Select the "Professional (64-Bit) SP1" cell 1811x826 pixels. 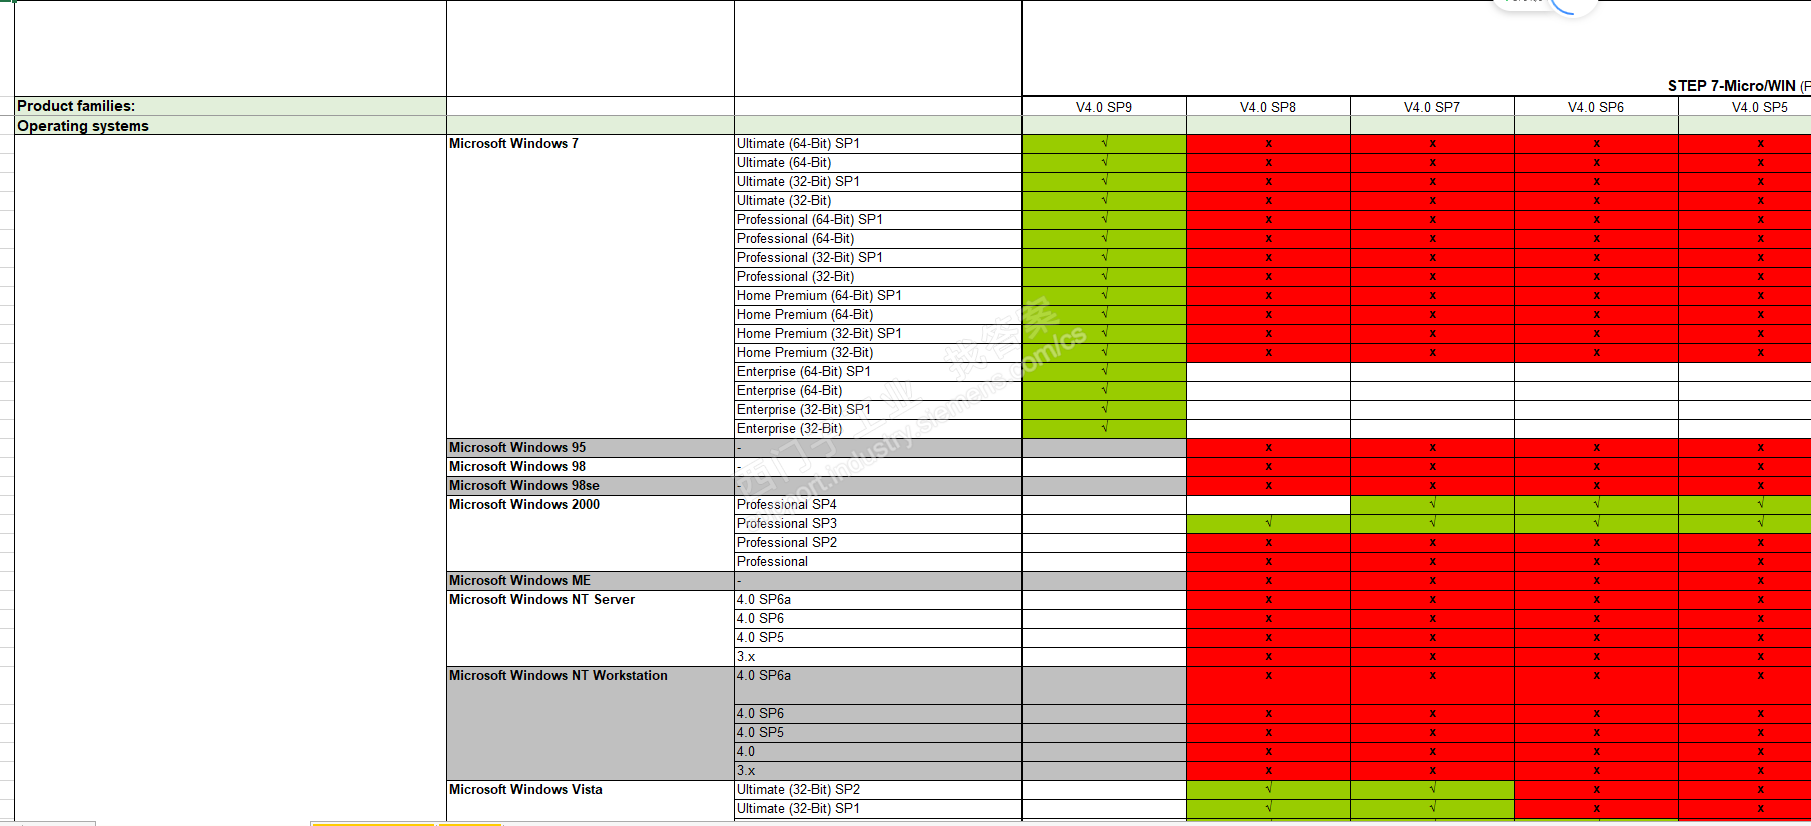[878, 220]
